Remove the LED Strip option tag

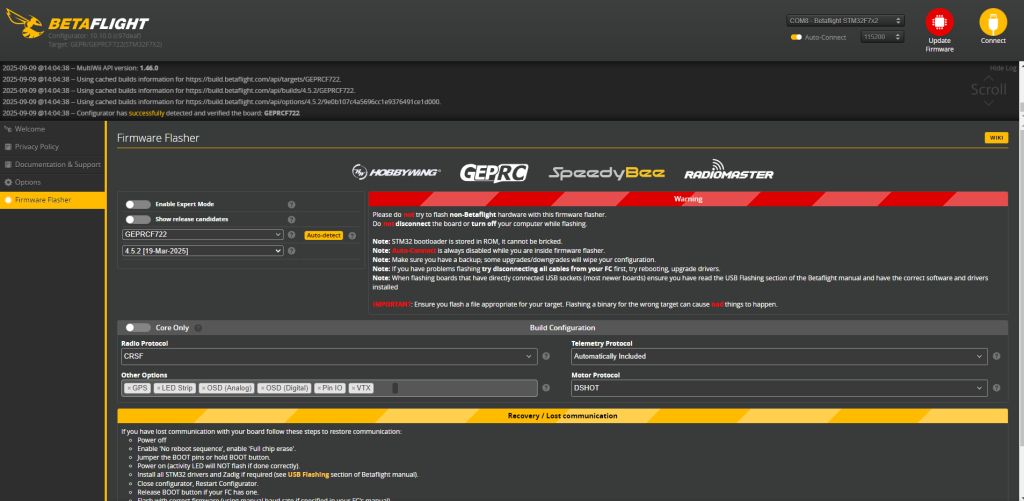click(158, 388)
